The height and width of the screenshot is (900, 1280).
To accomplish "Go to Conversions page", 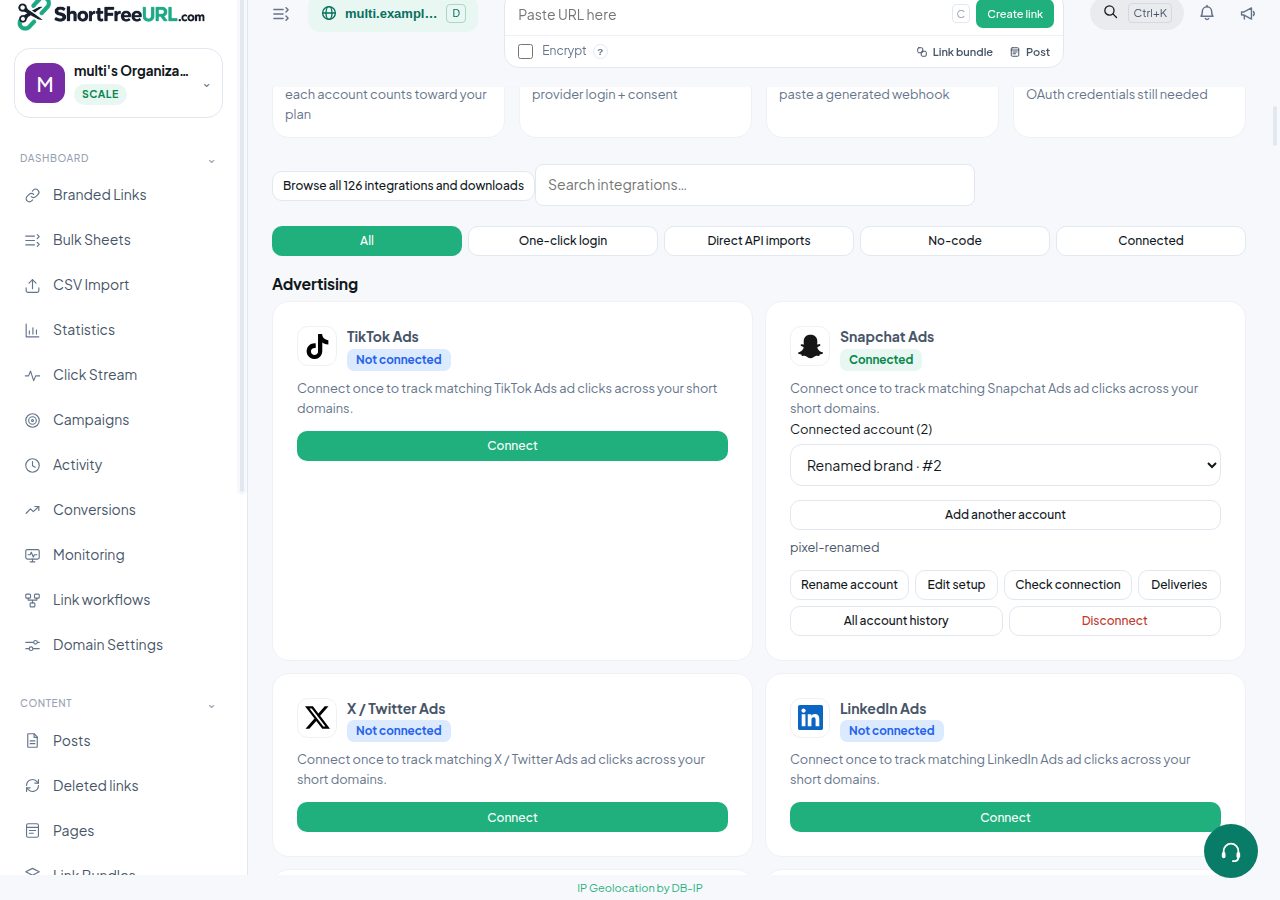I will (x=94, y=510).
